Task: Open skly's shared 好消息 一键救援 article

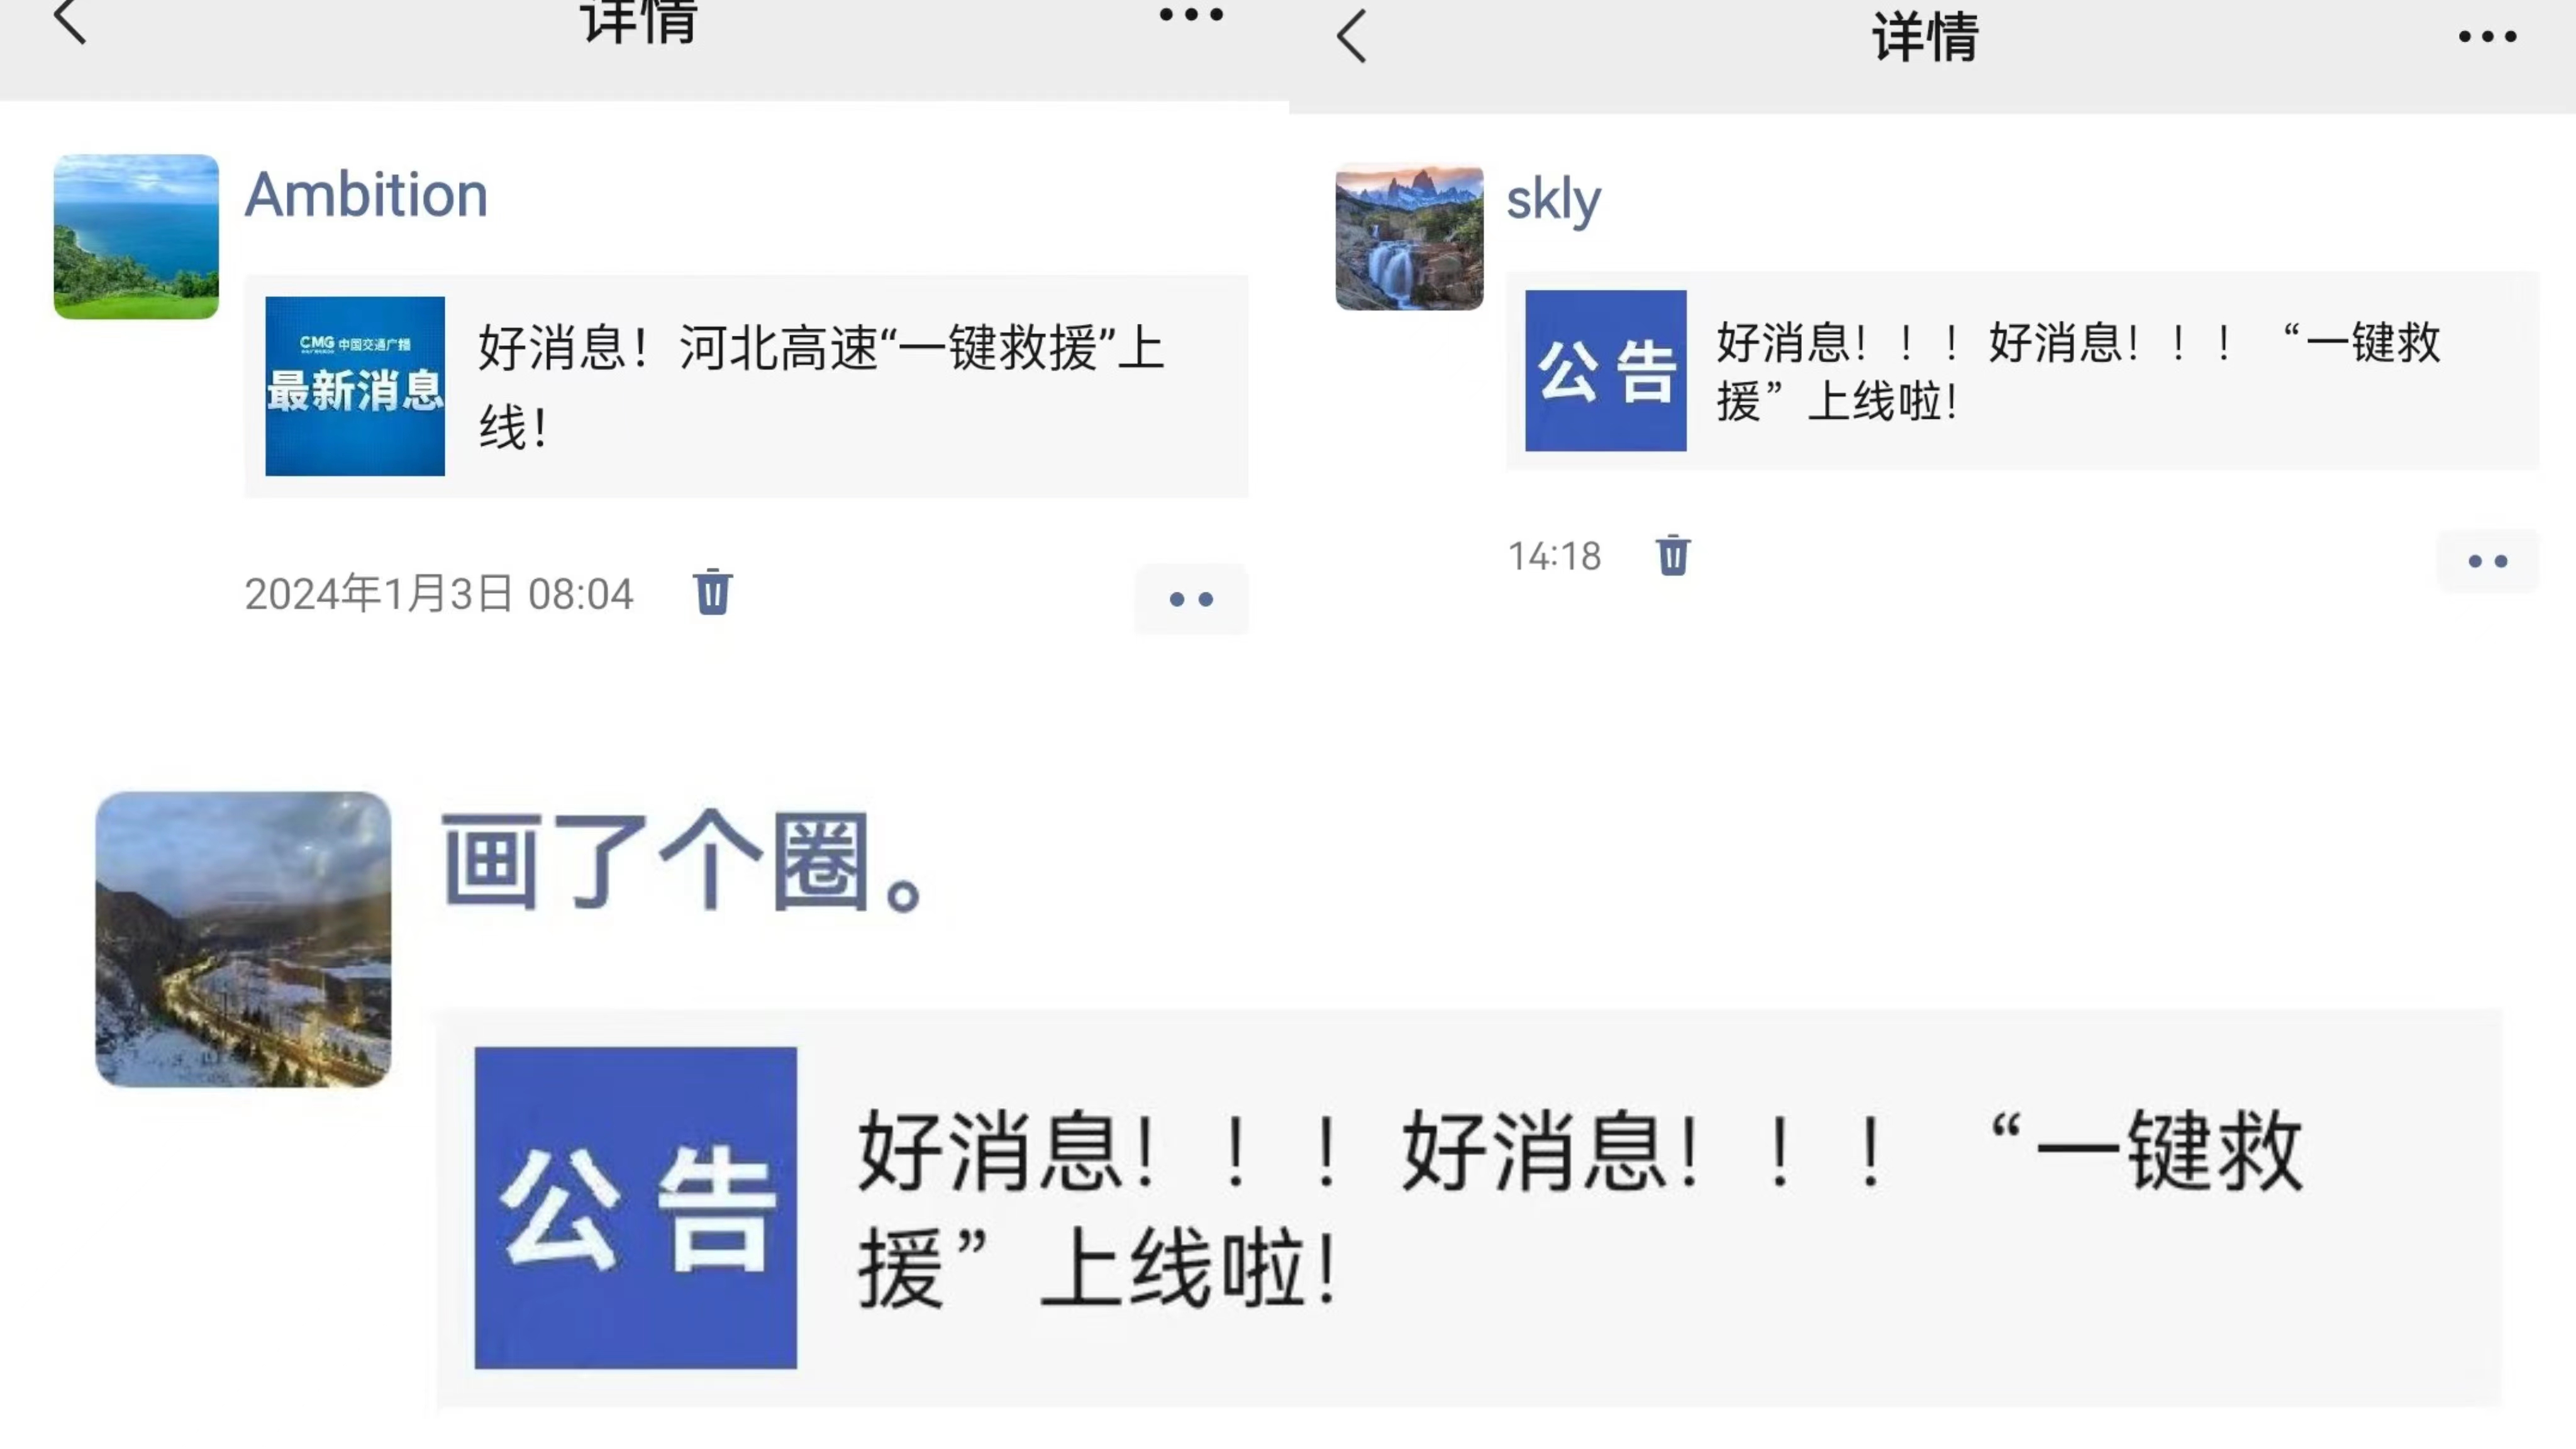Action: coord(2022,371)
